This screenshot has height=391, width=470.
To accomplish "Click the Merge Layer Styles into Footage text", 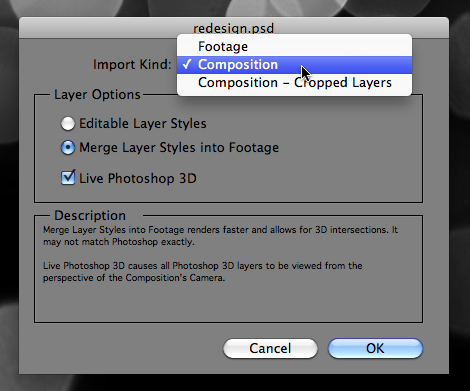I will [179, 148].
